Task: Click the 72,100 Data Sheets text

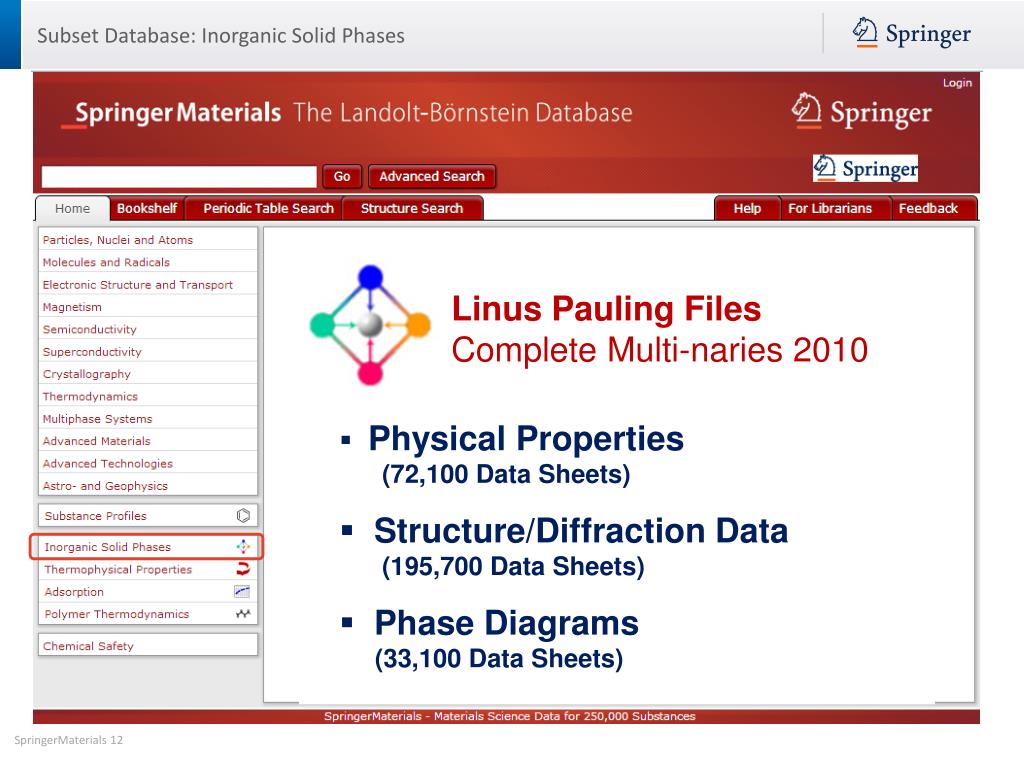Action: pos(506,474)
